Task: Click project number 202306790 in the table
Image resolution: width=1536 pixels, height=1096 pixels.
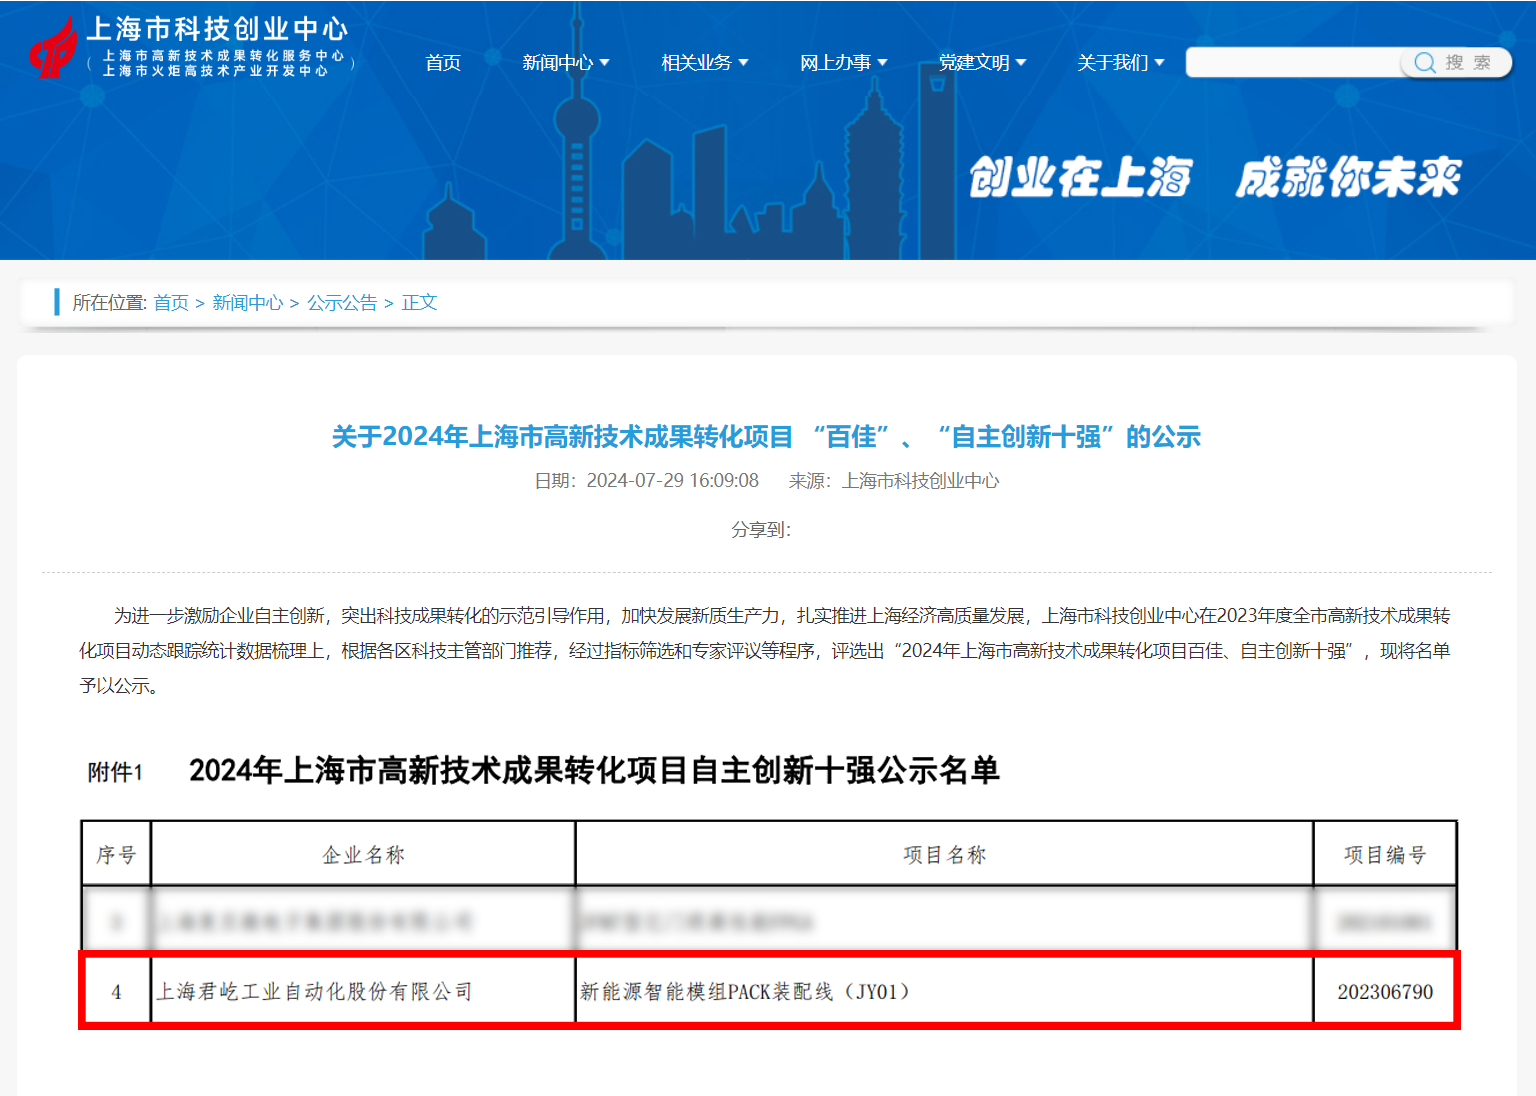Action: (1385, 992)
